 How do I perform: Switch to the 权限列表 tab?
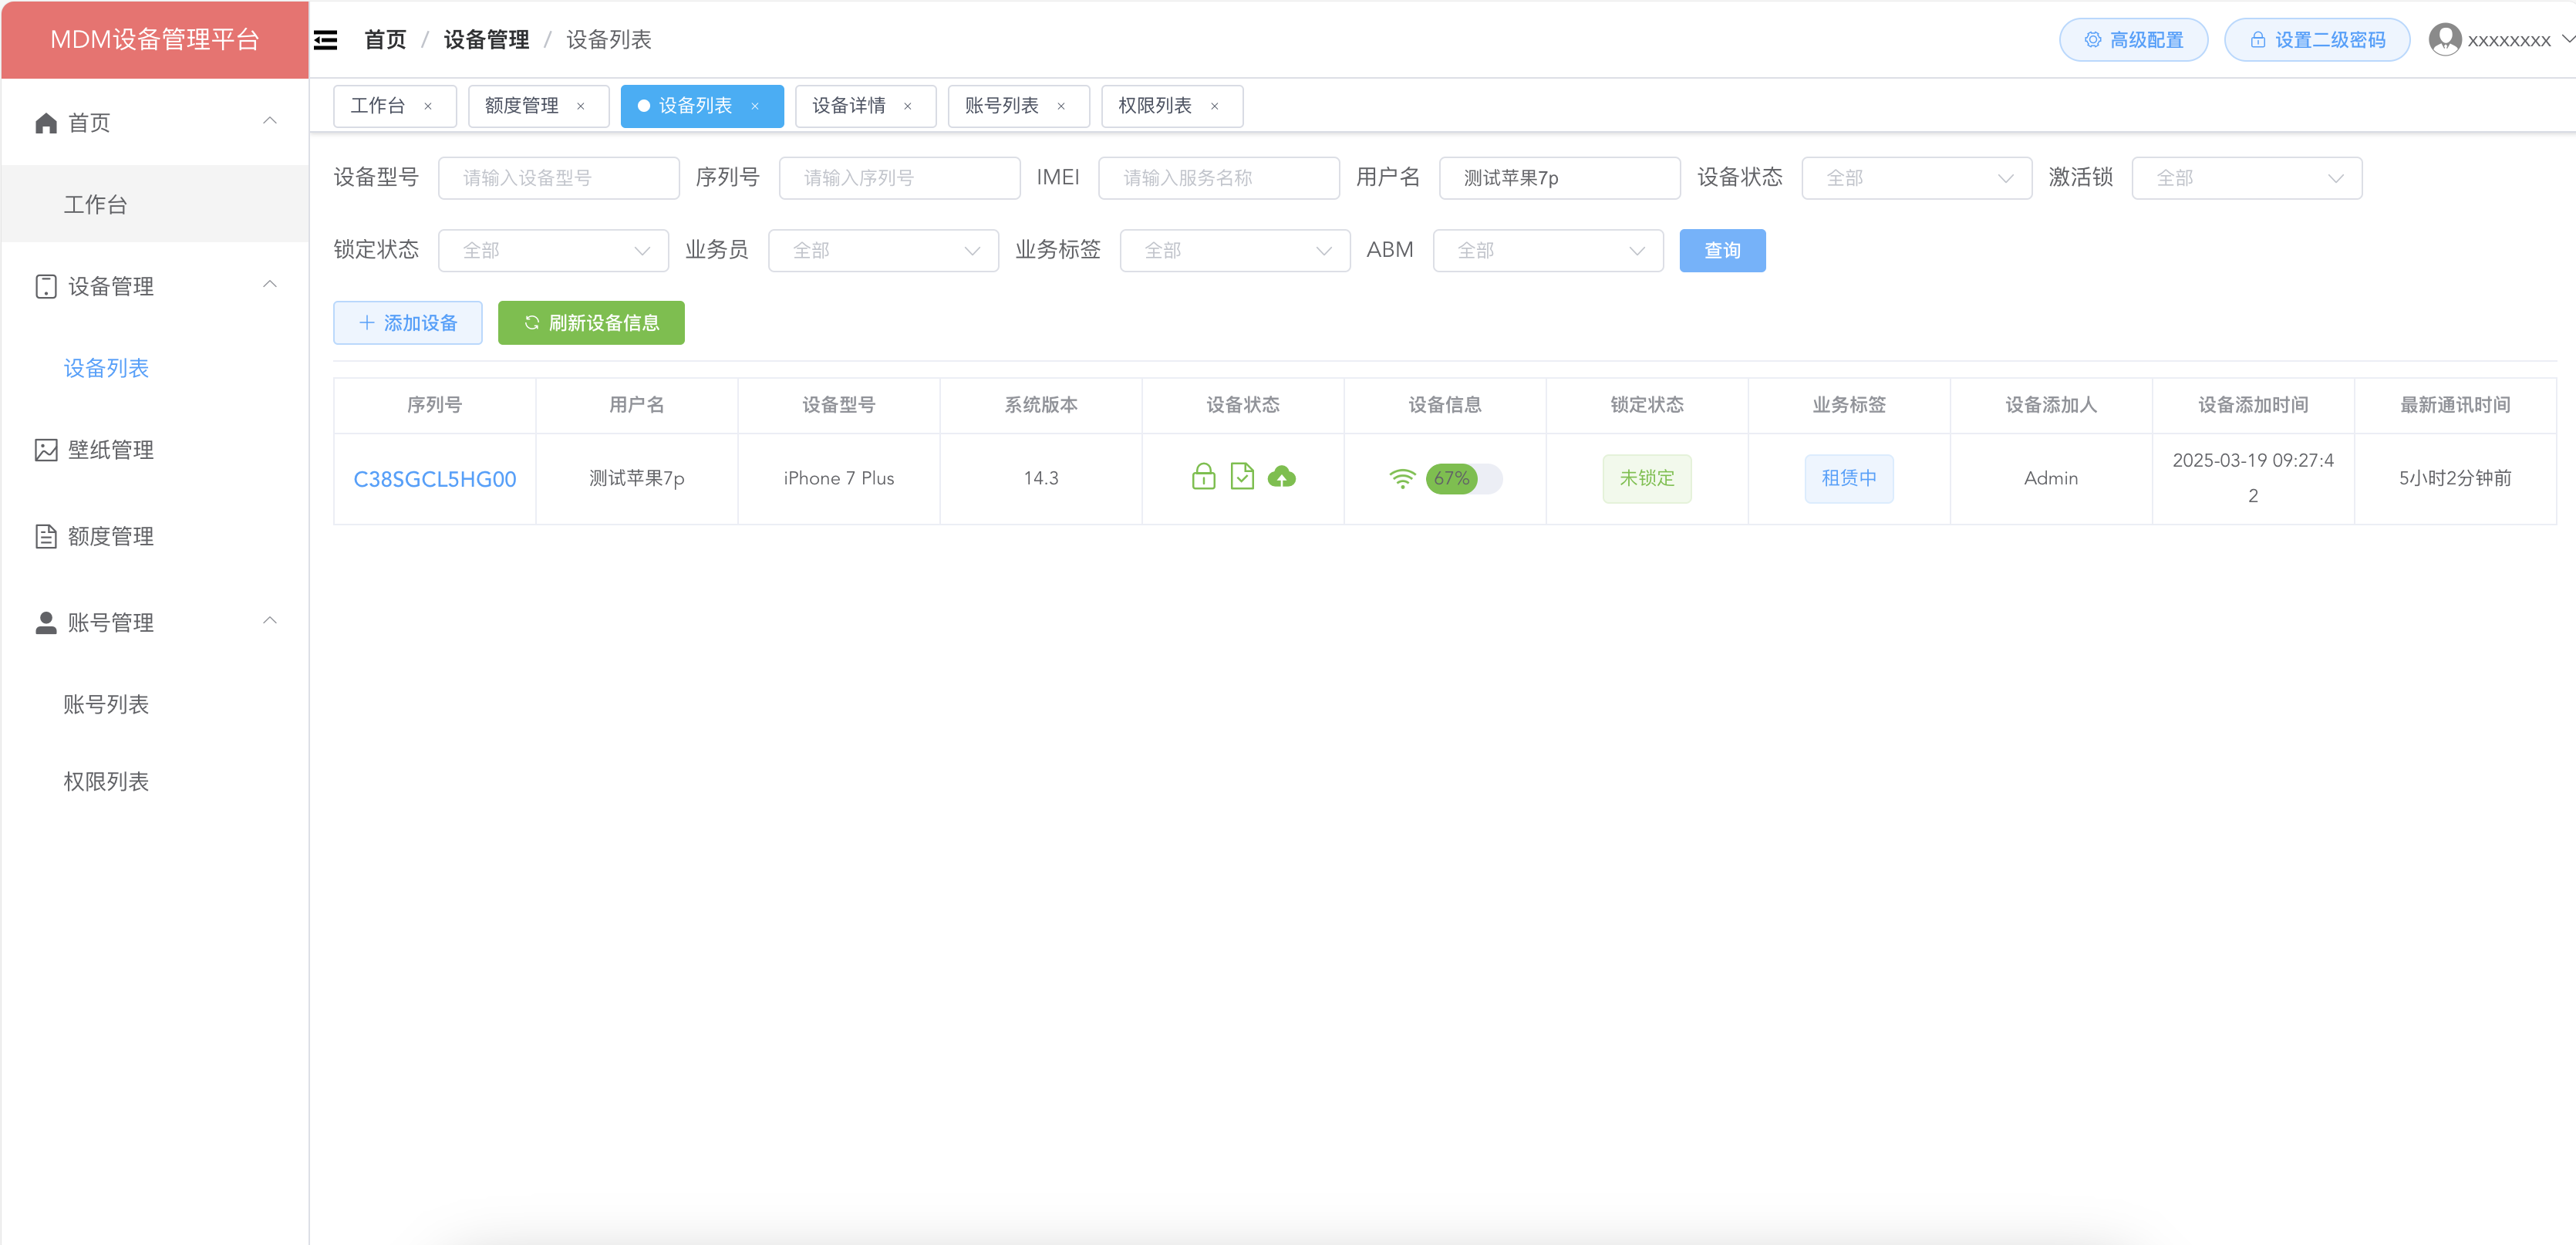pos(1154,106)
